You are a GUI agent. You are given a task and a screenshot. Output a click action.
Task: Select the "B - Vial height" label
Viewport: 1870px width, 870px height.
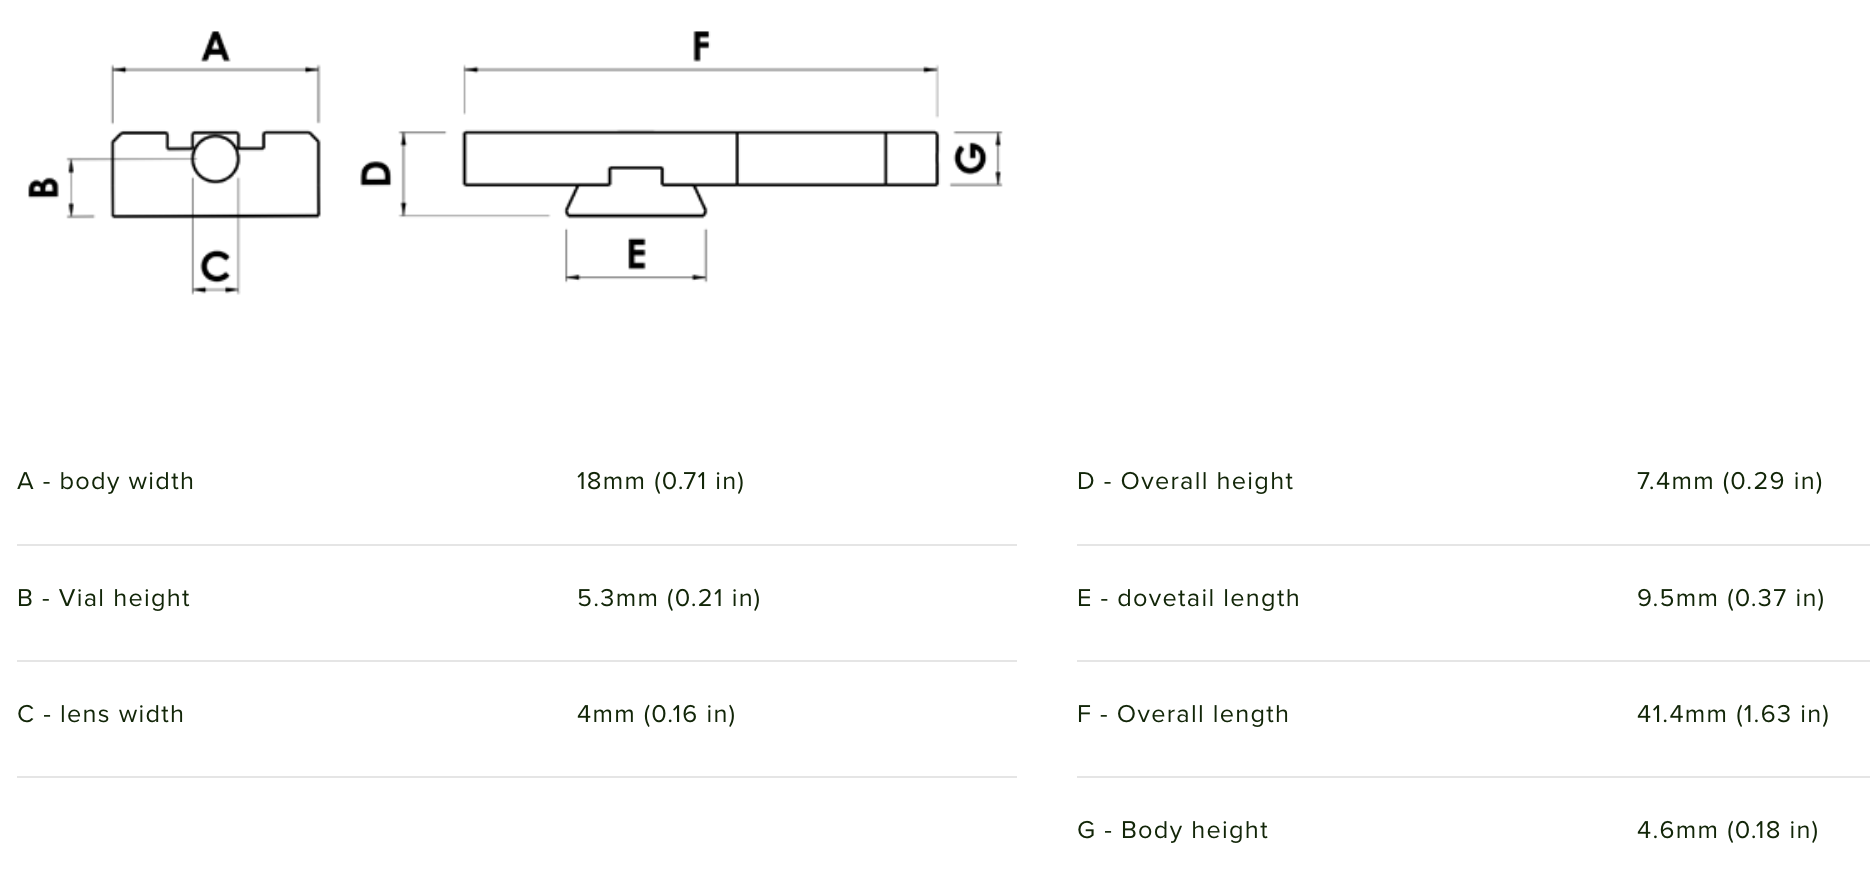[x=103, y=598]
